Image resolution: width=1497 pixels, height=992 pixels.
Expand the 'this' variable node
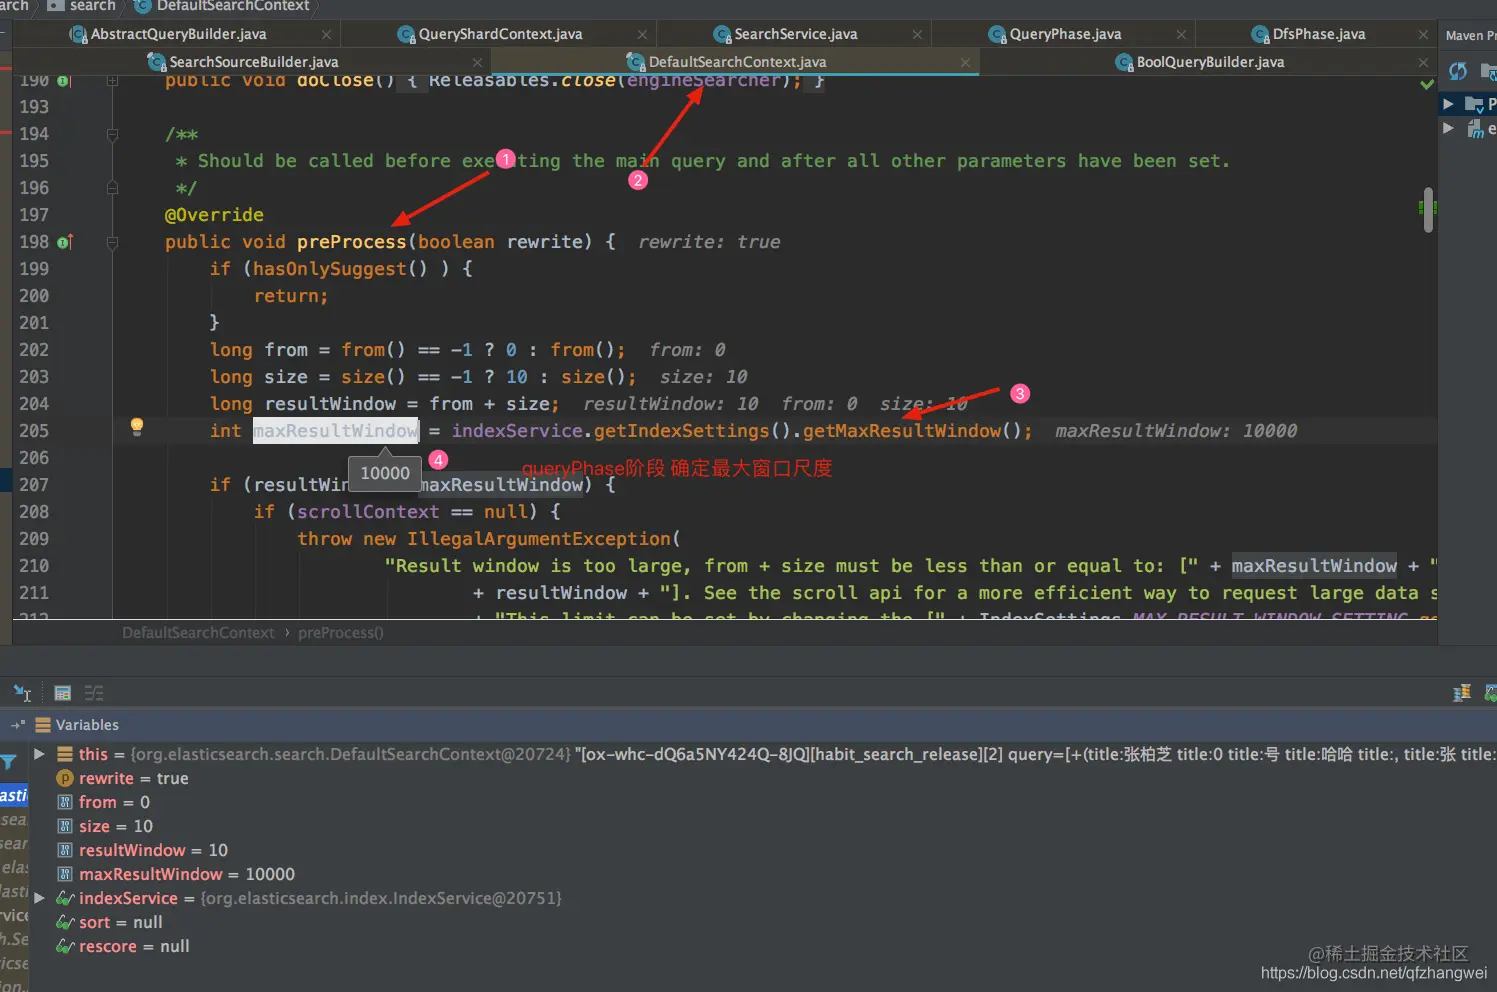[x=39, y=754]
